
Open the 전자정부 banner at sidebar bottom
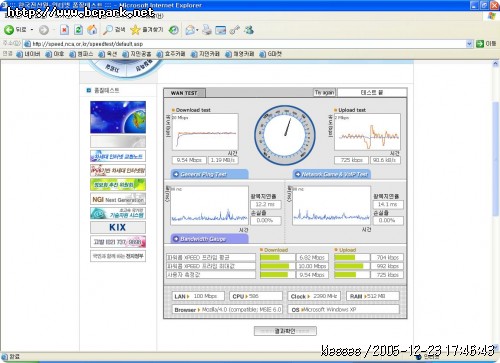click(118, 256)
